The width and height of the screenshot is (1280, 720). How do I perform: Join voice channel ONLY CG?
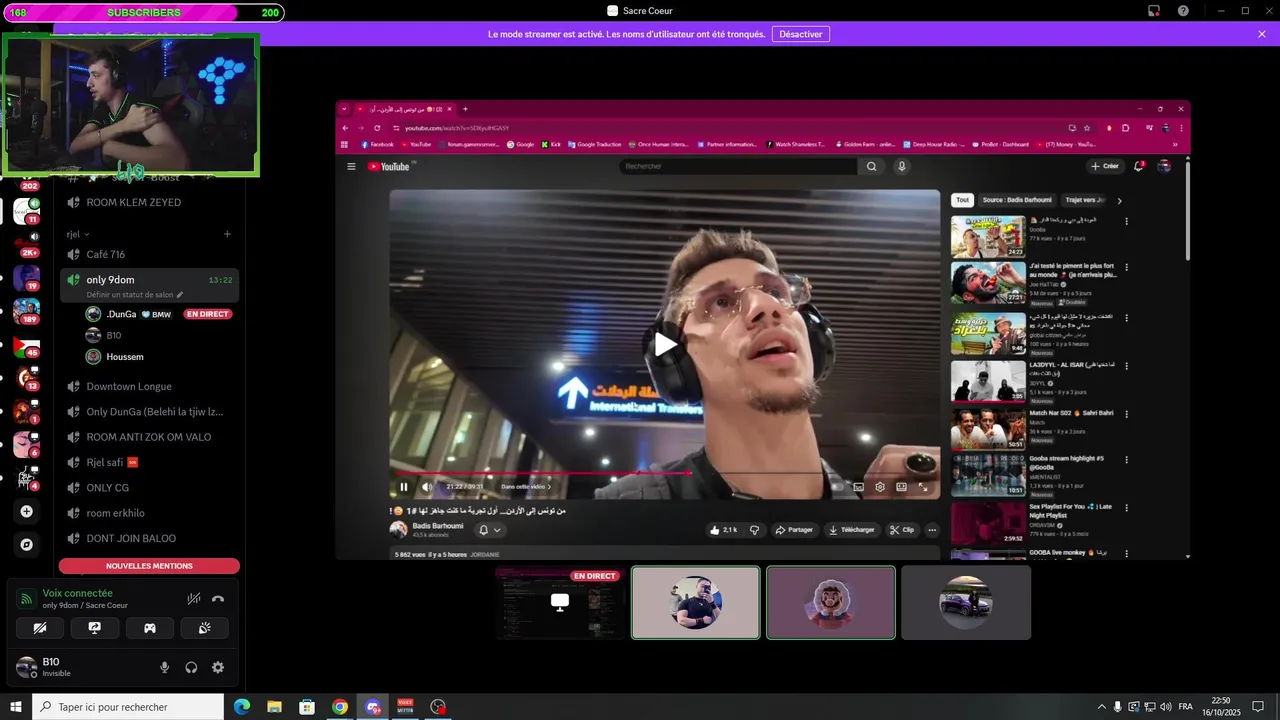coord(149,487)
